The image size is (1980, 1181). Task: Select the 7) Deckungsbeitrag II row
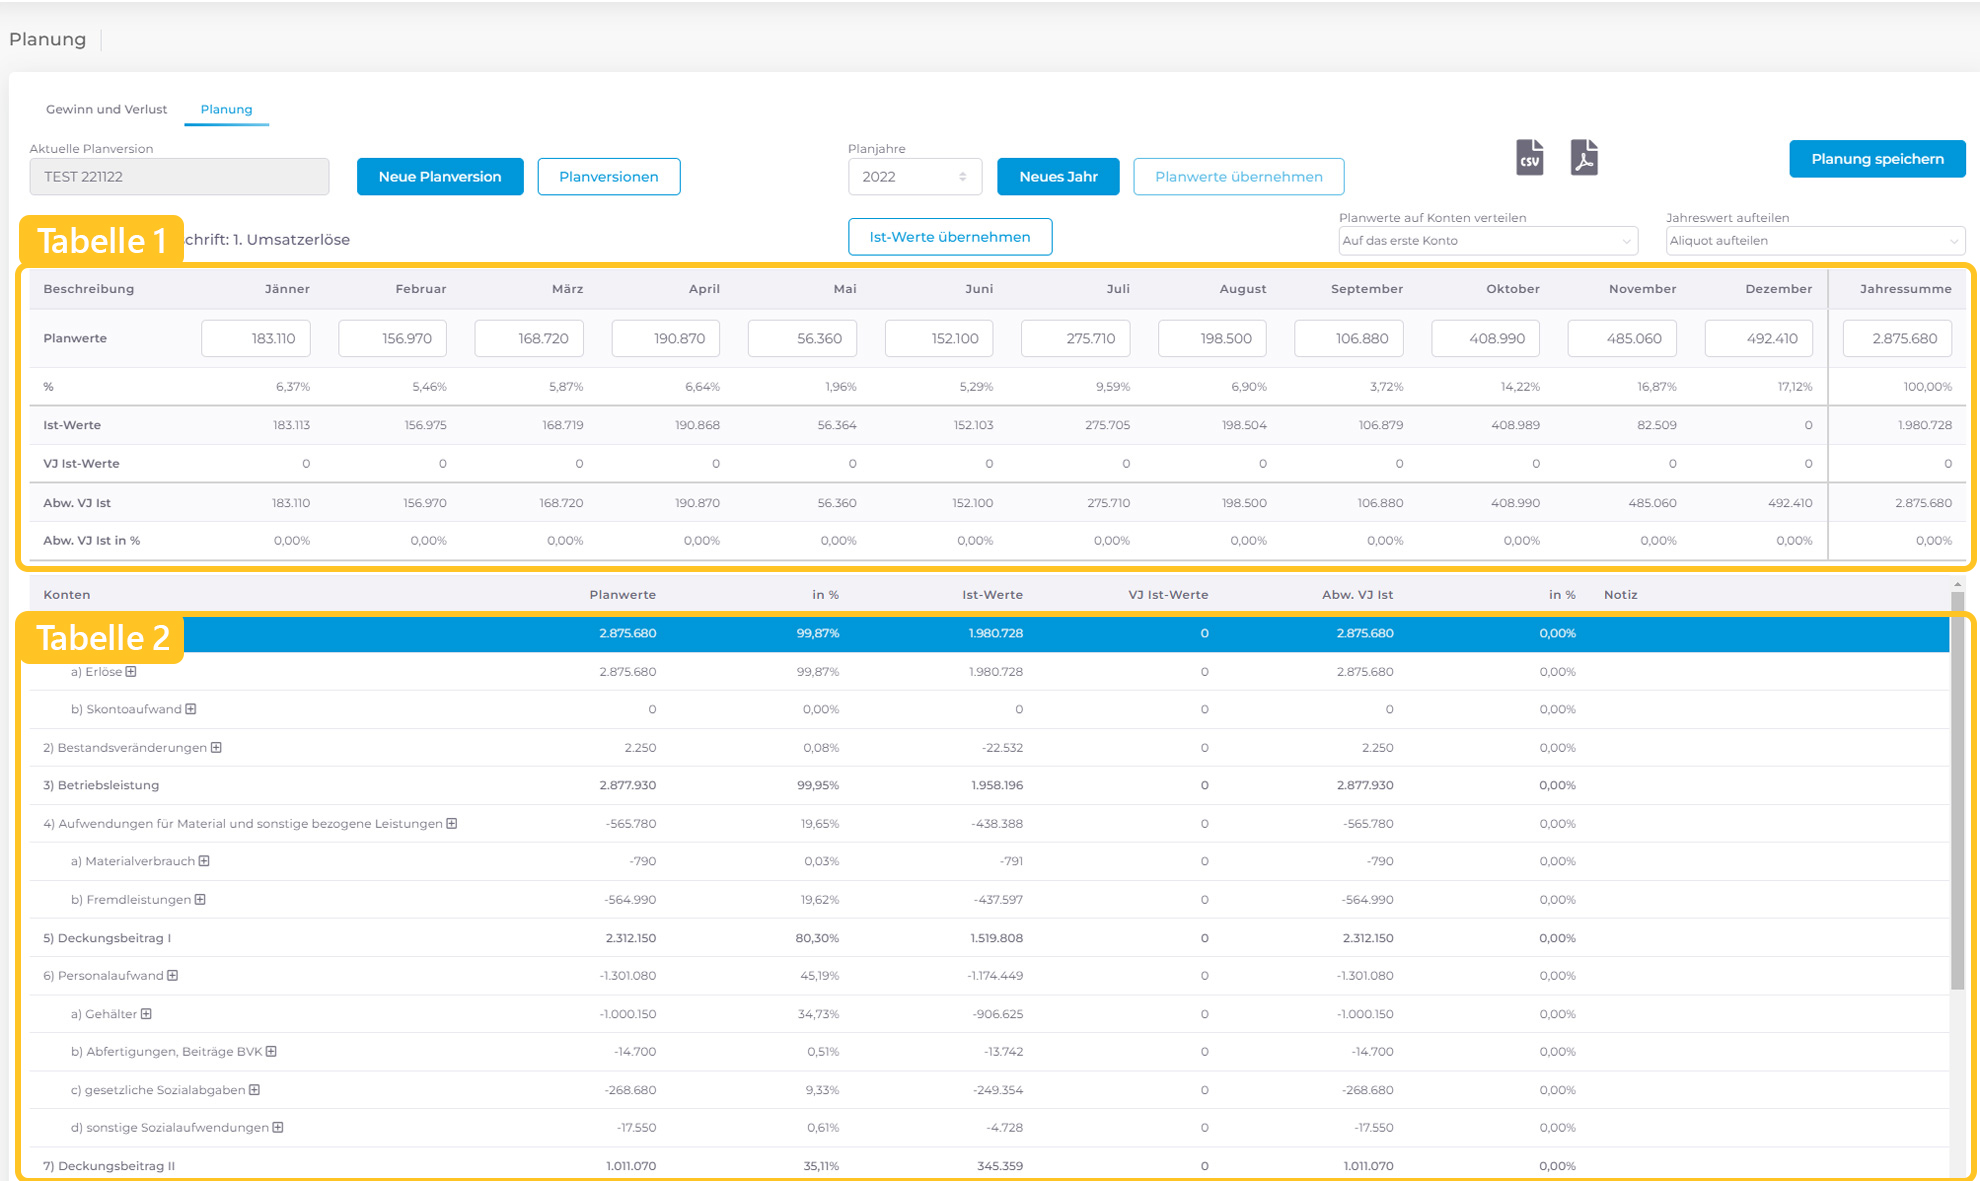[x=989, y=1166]
